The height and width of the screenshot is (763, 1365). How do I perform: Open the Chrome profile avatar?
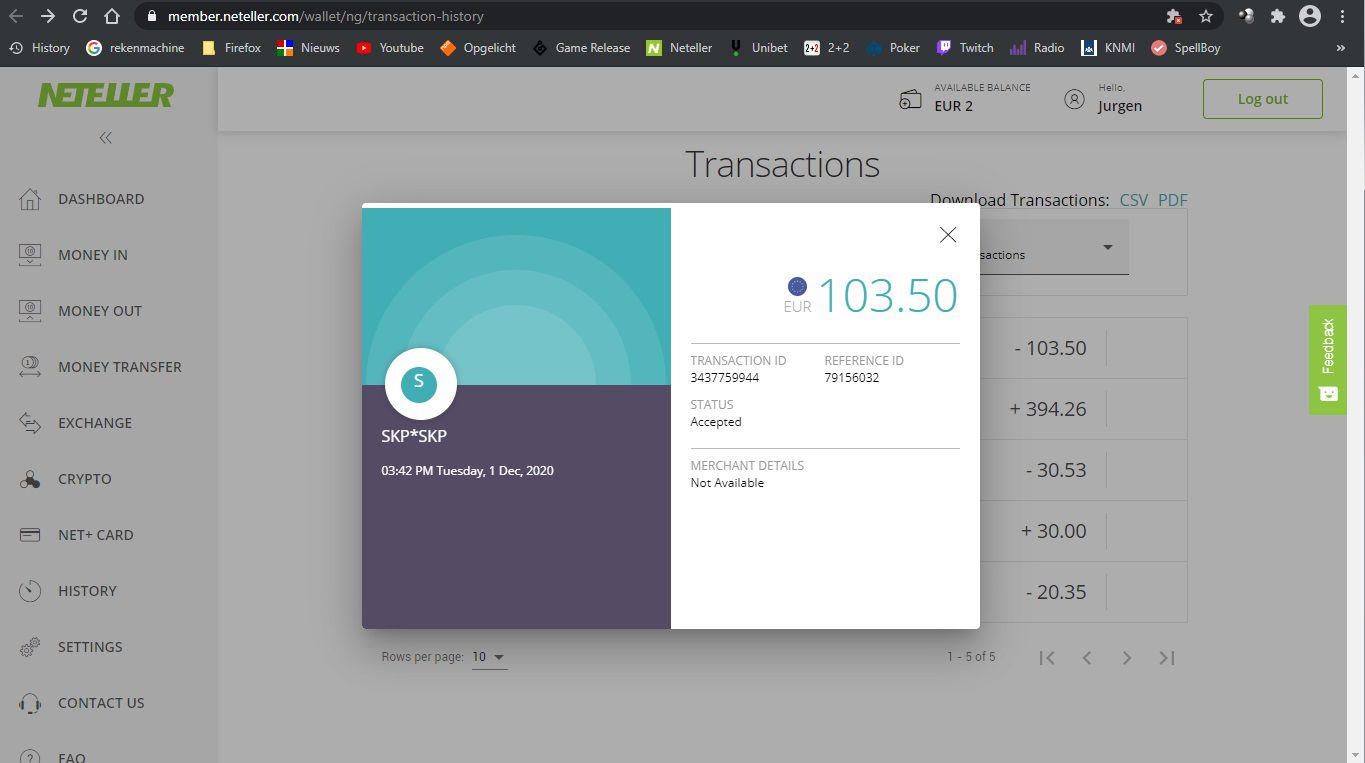point(1310,16)
